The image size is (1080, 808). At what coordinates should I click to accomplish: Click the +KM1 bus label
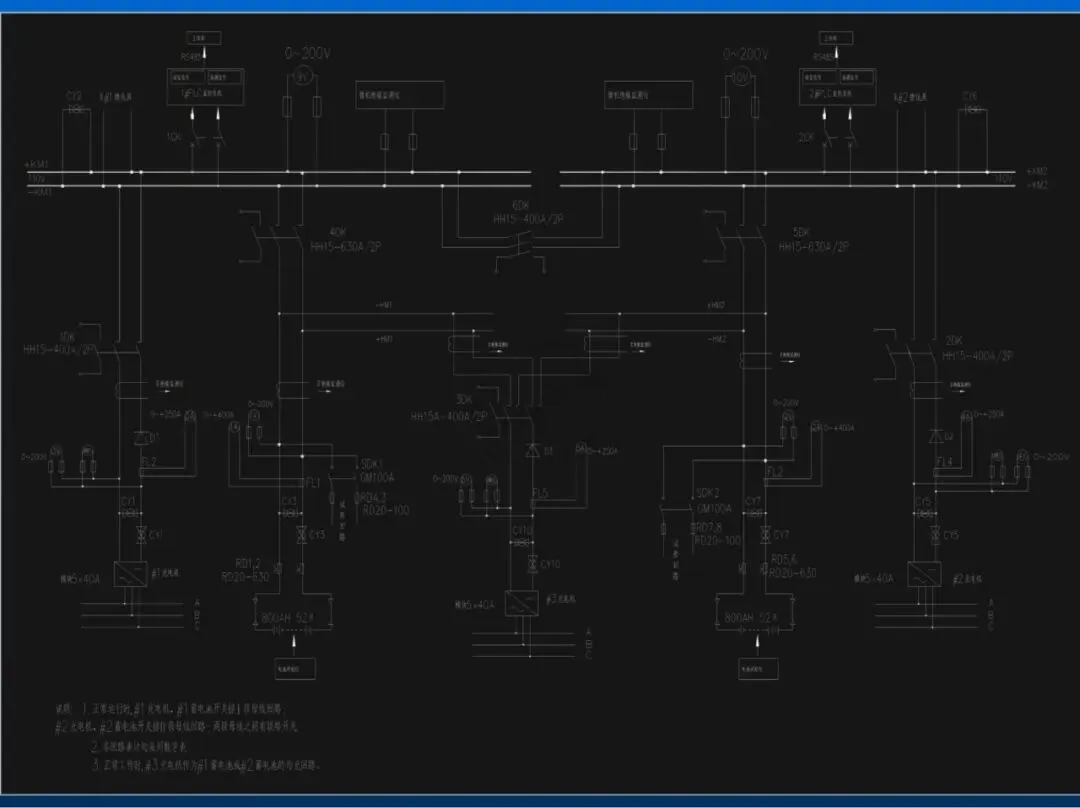pyautogui.click(x=37, y=165)
